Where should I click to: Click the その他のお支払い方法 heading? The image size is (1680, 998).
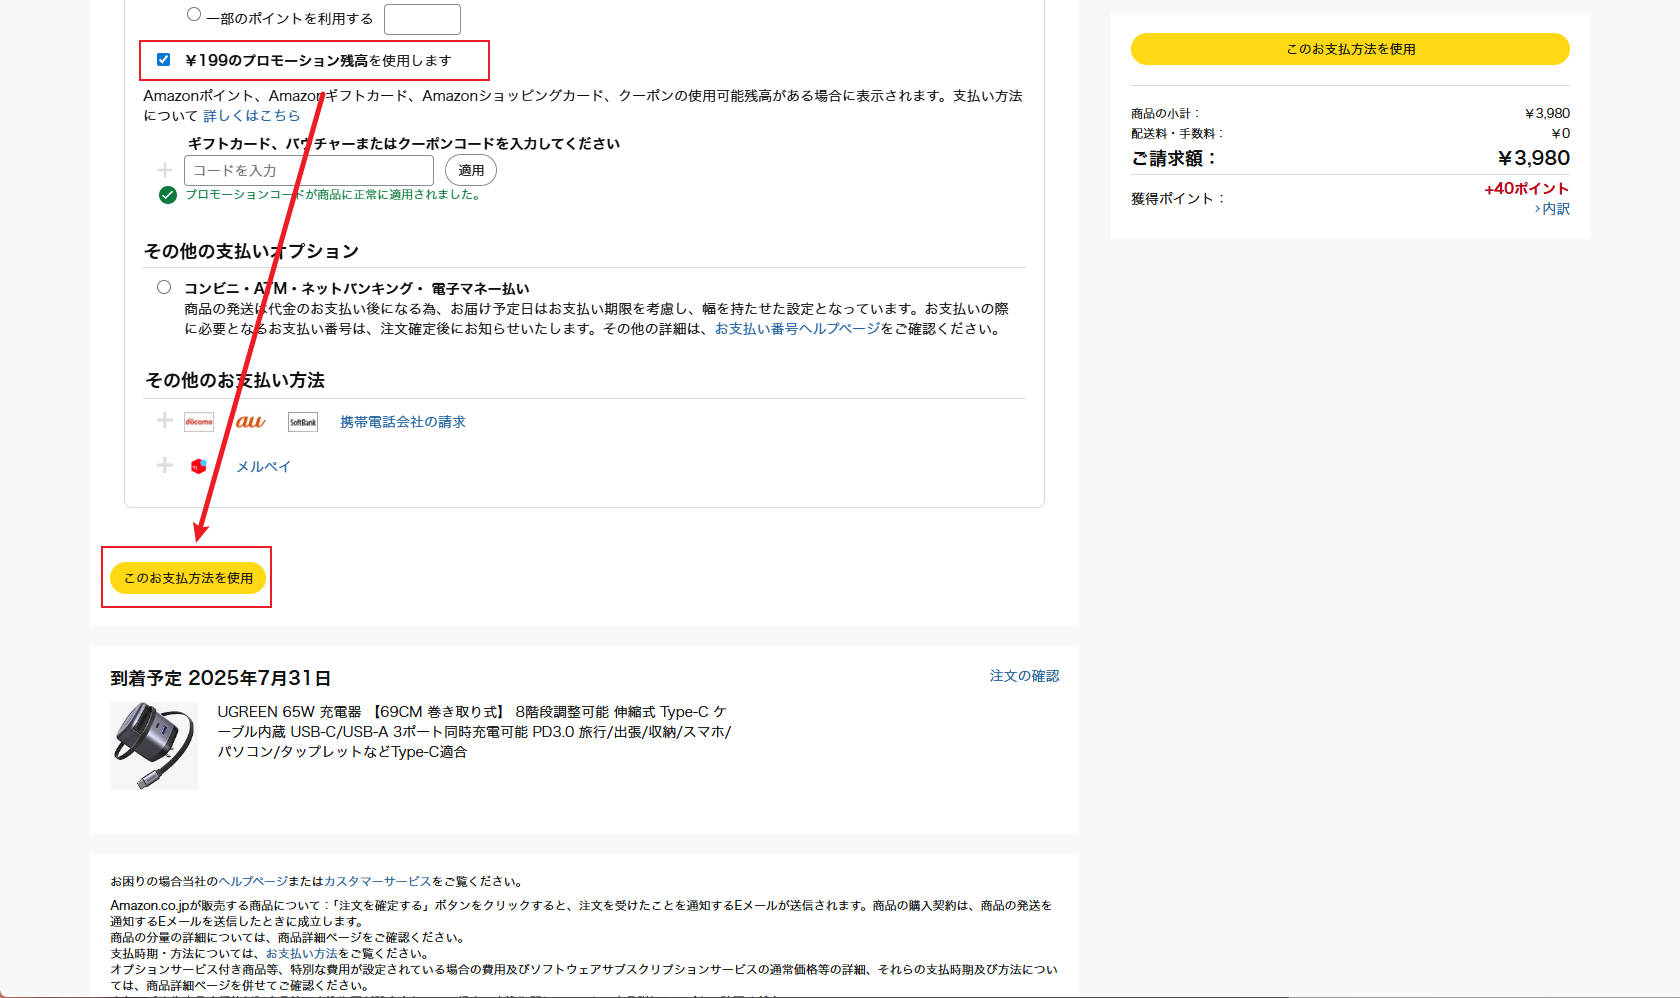click(235, 380)
